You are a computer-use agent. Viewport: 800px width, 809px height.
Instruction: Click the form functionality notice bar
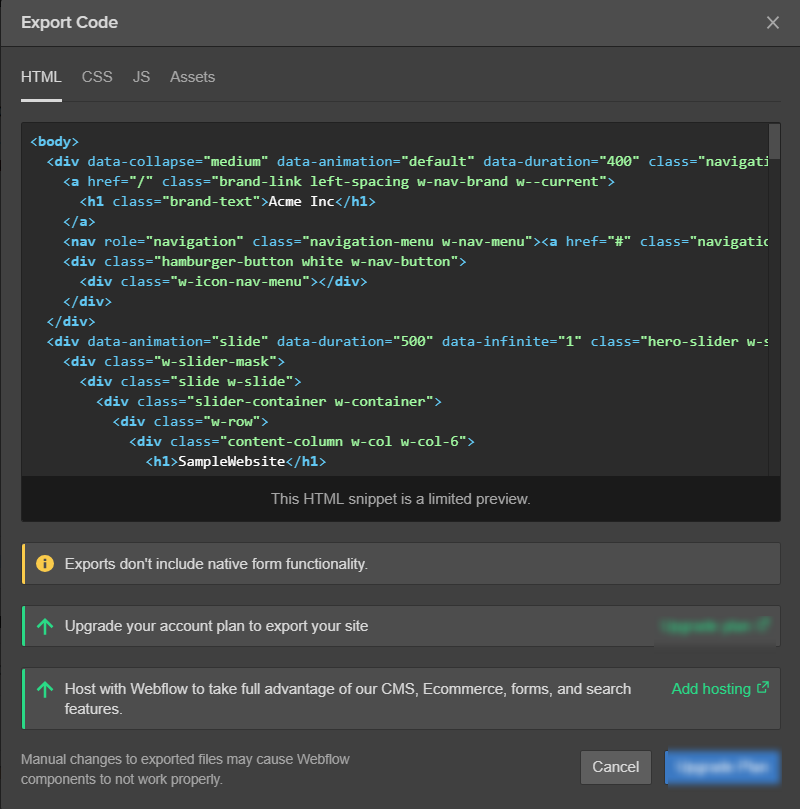[400, 562]
